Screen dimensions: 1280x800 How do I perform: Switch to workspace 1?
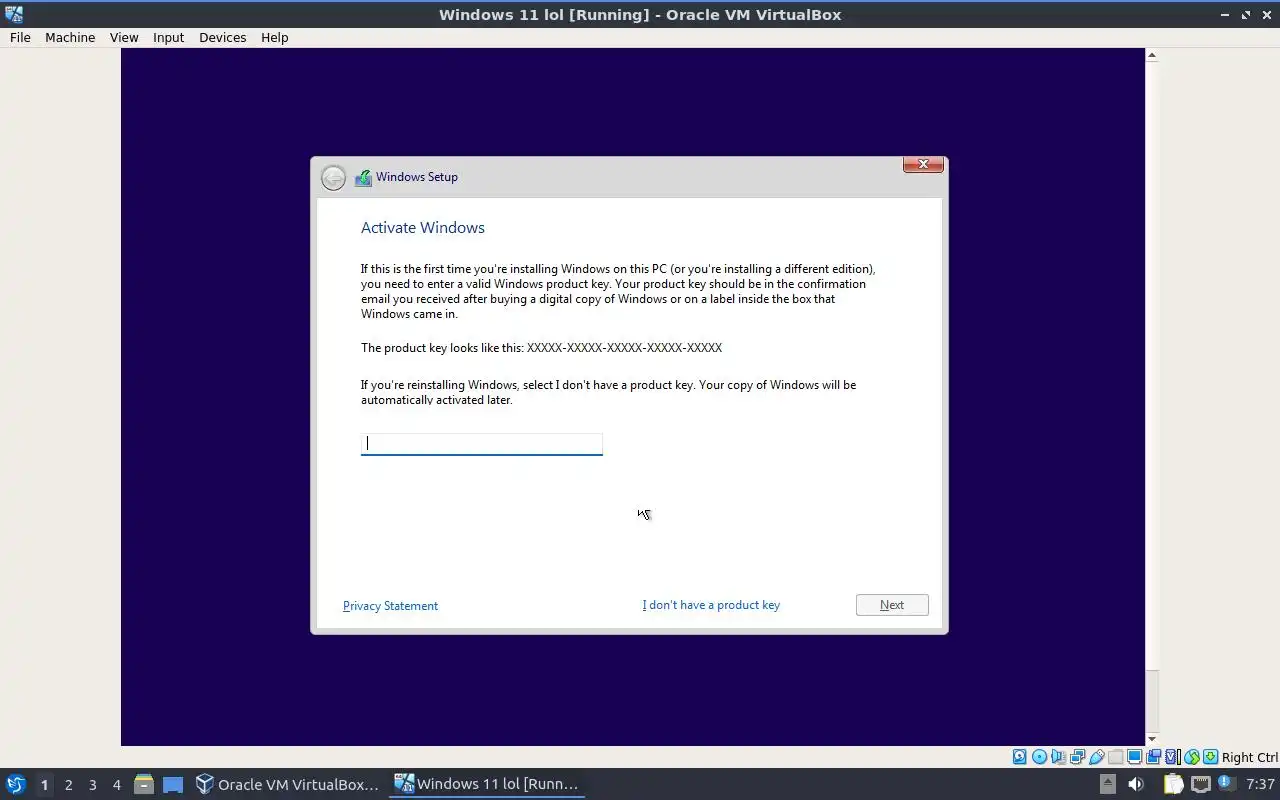[44, 785]
